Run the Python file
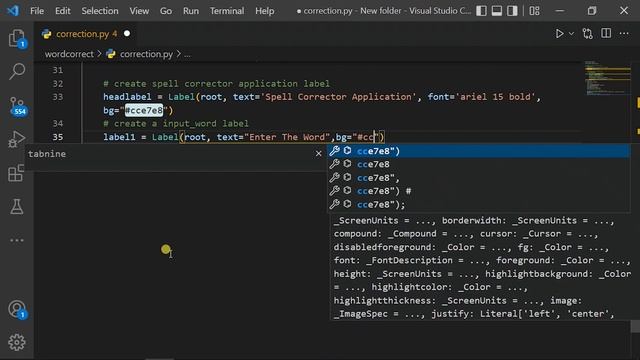The width and height of the screenshot is (640, 360). point(559,33)
